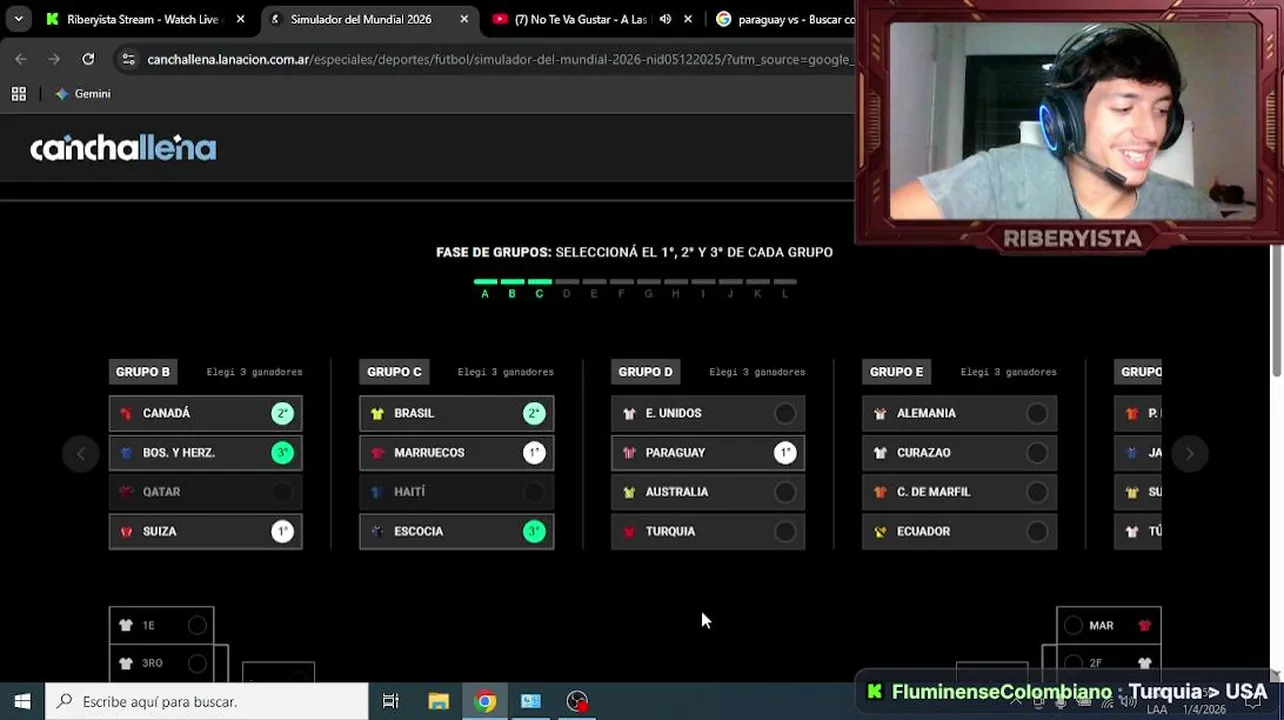Screen dimensions: 1284x720
Task: Click the Ecuador jersey icon
Action: tap(880, 531)
